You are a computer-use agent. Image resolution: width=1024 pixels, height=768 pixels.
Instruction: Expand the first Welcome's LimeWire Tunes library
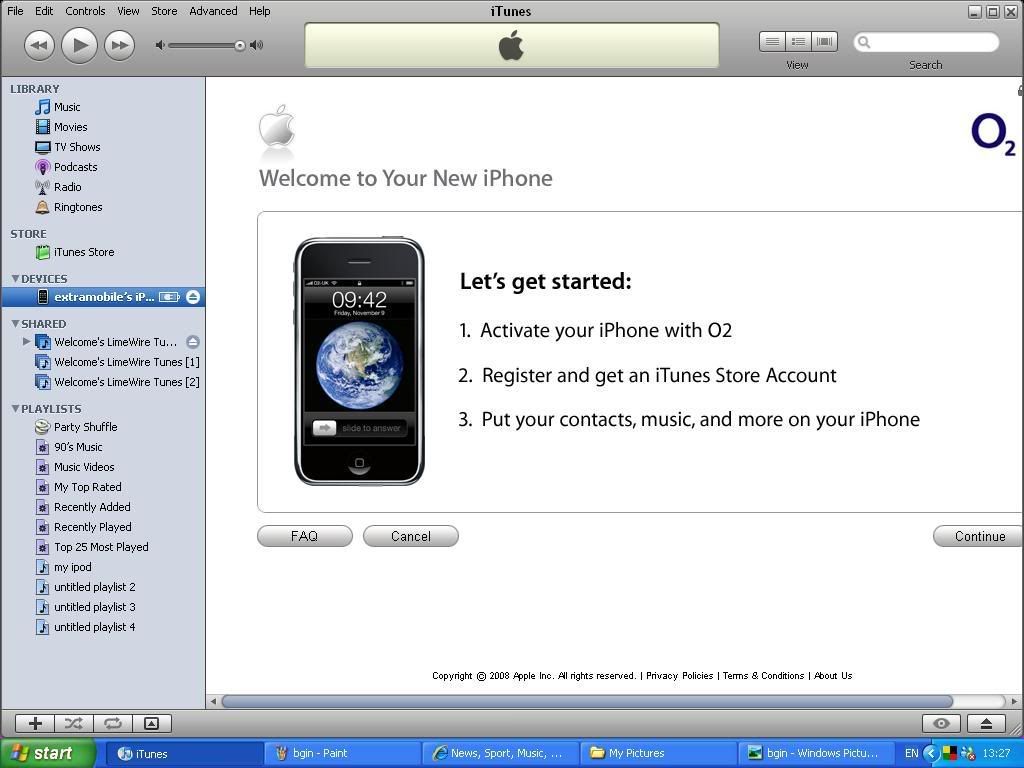click(x=26, y=342)
